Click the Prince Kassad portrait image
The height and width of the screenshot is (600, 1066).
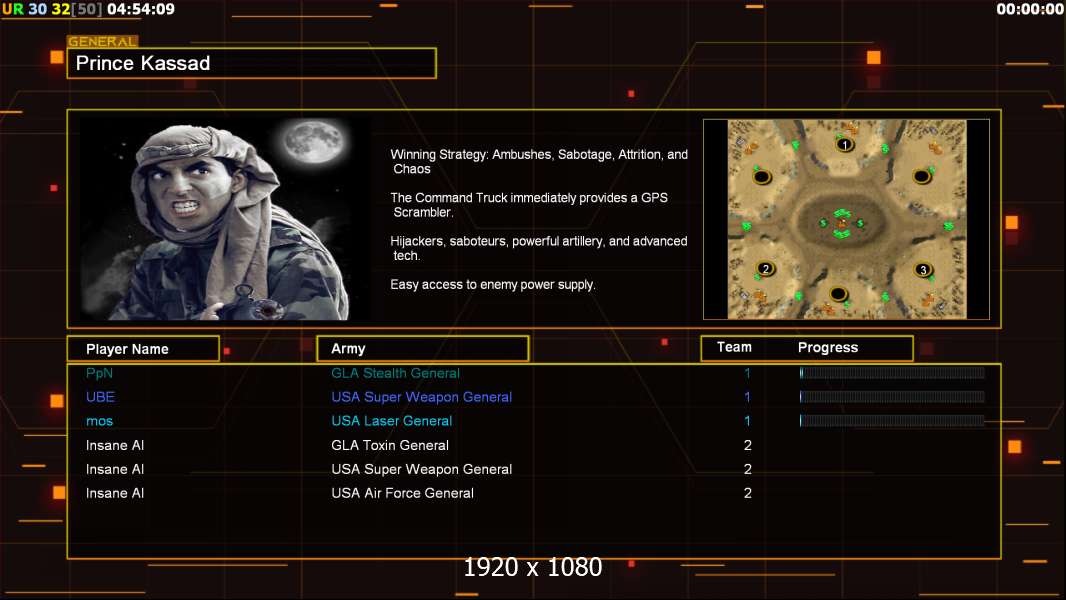(226, 219)
